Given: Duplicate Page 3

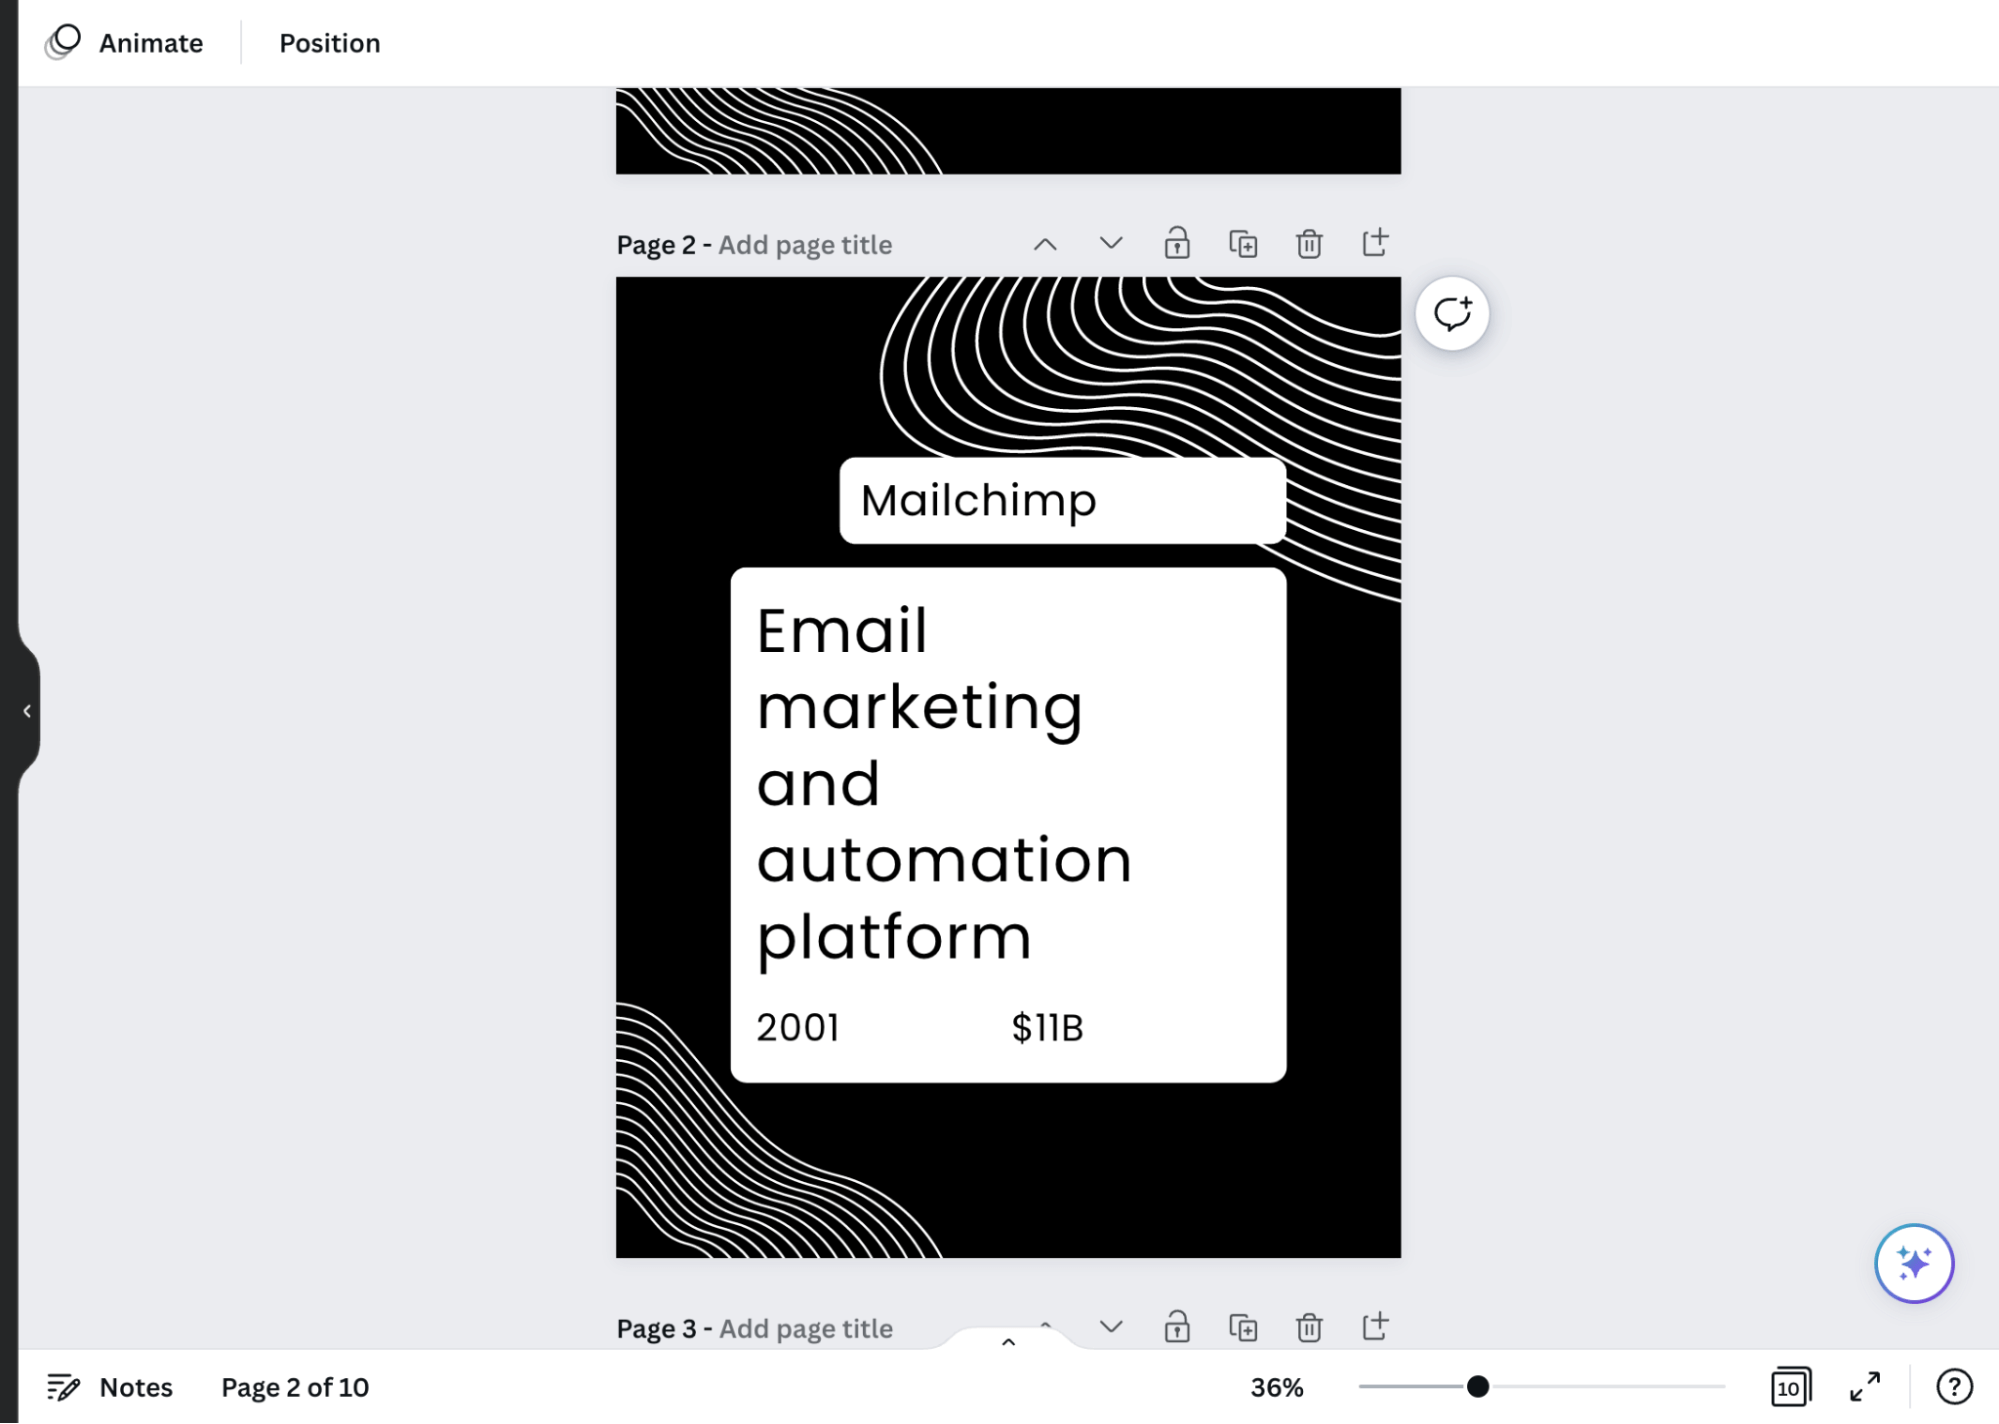Looking at the screenshot, I should pos(1243,1327).
